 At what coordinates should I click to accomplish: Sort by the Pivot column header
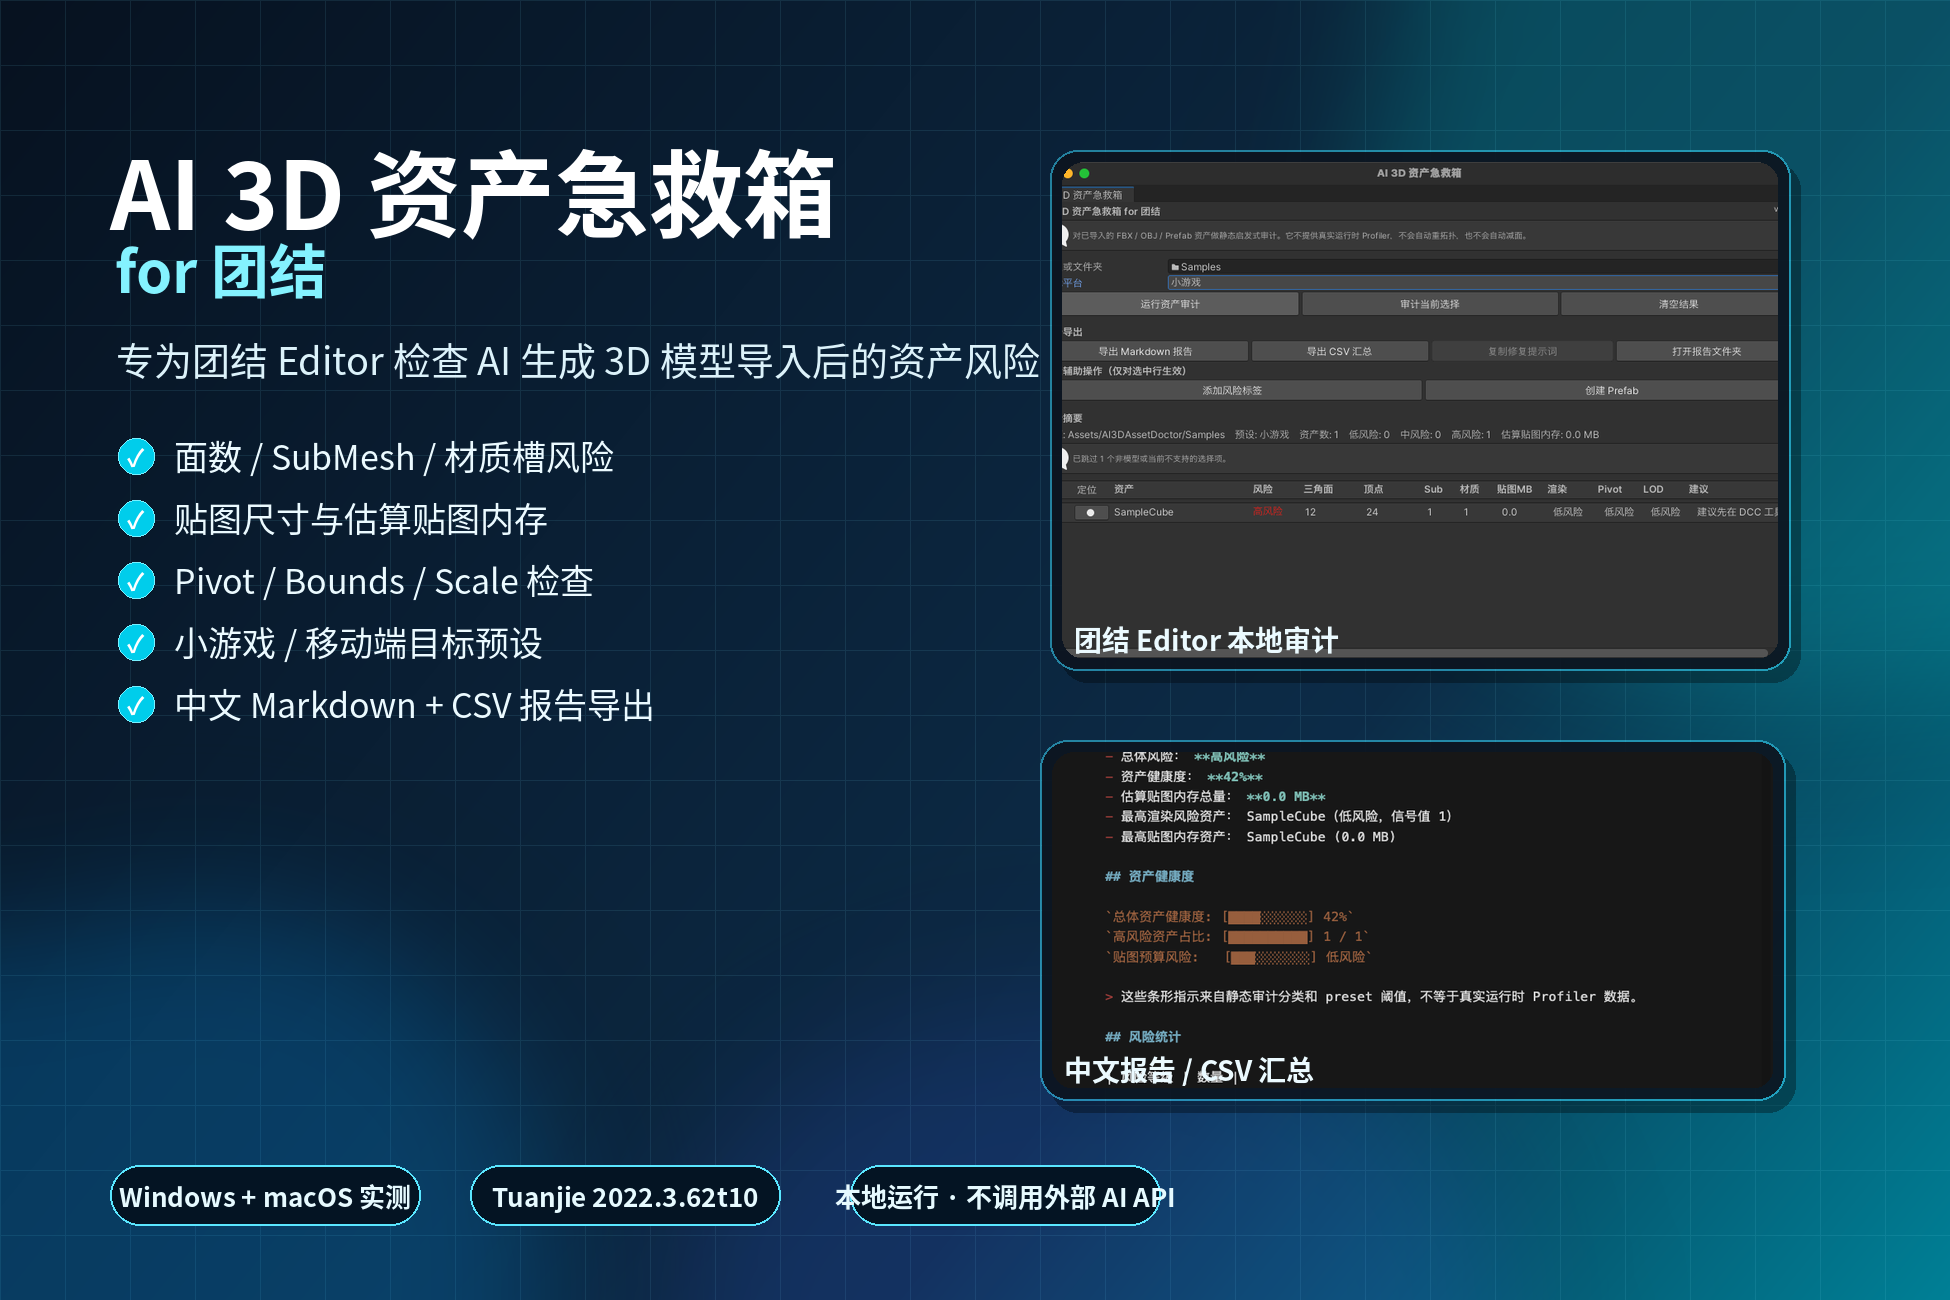click(1610, 489)
